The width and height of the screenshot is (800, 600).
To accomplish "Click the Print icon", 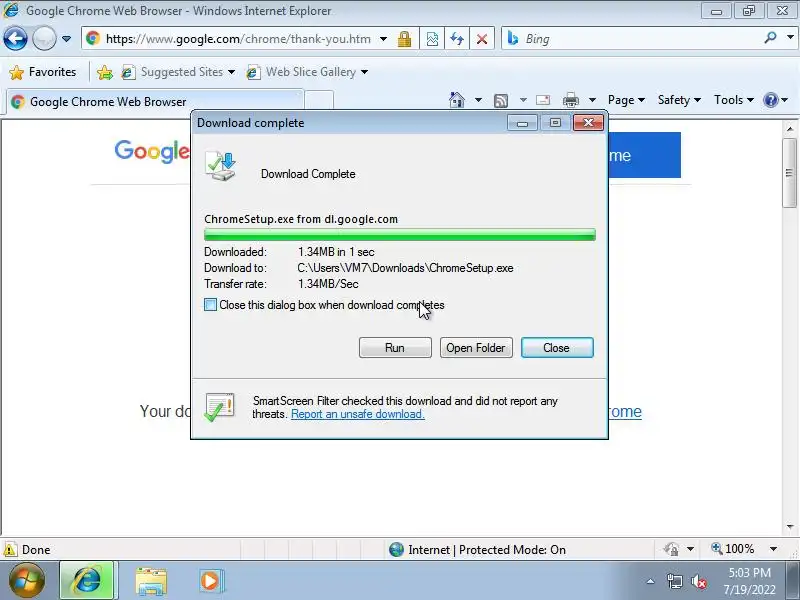I will [570, 100].
